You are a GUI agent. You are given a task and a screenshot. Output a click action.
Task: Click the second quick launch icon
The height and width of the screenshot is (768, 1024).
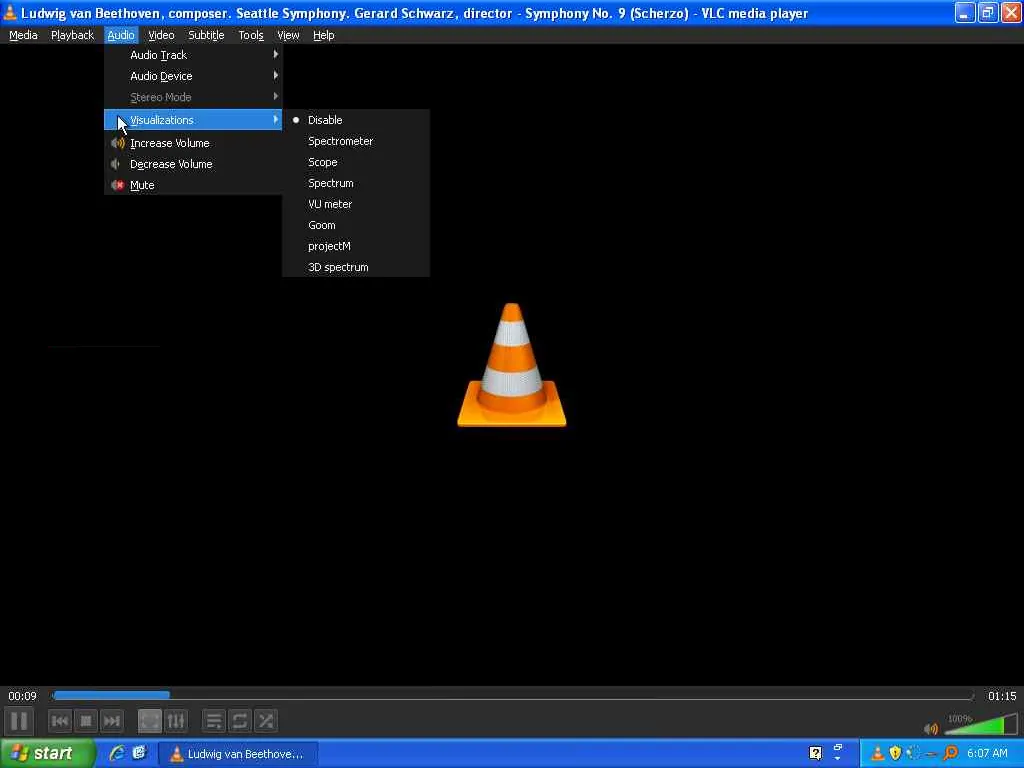click(x=139, y=753)
